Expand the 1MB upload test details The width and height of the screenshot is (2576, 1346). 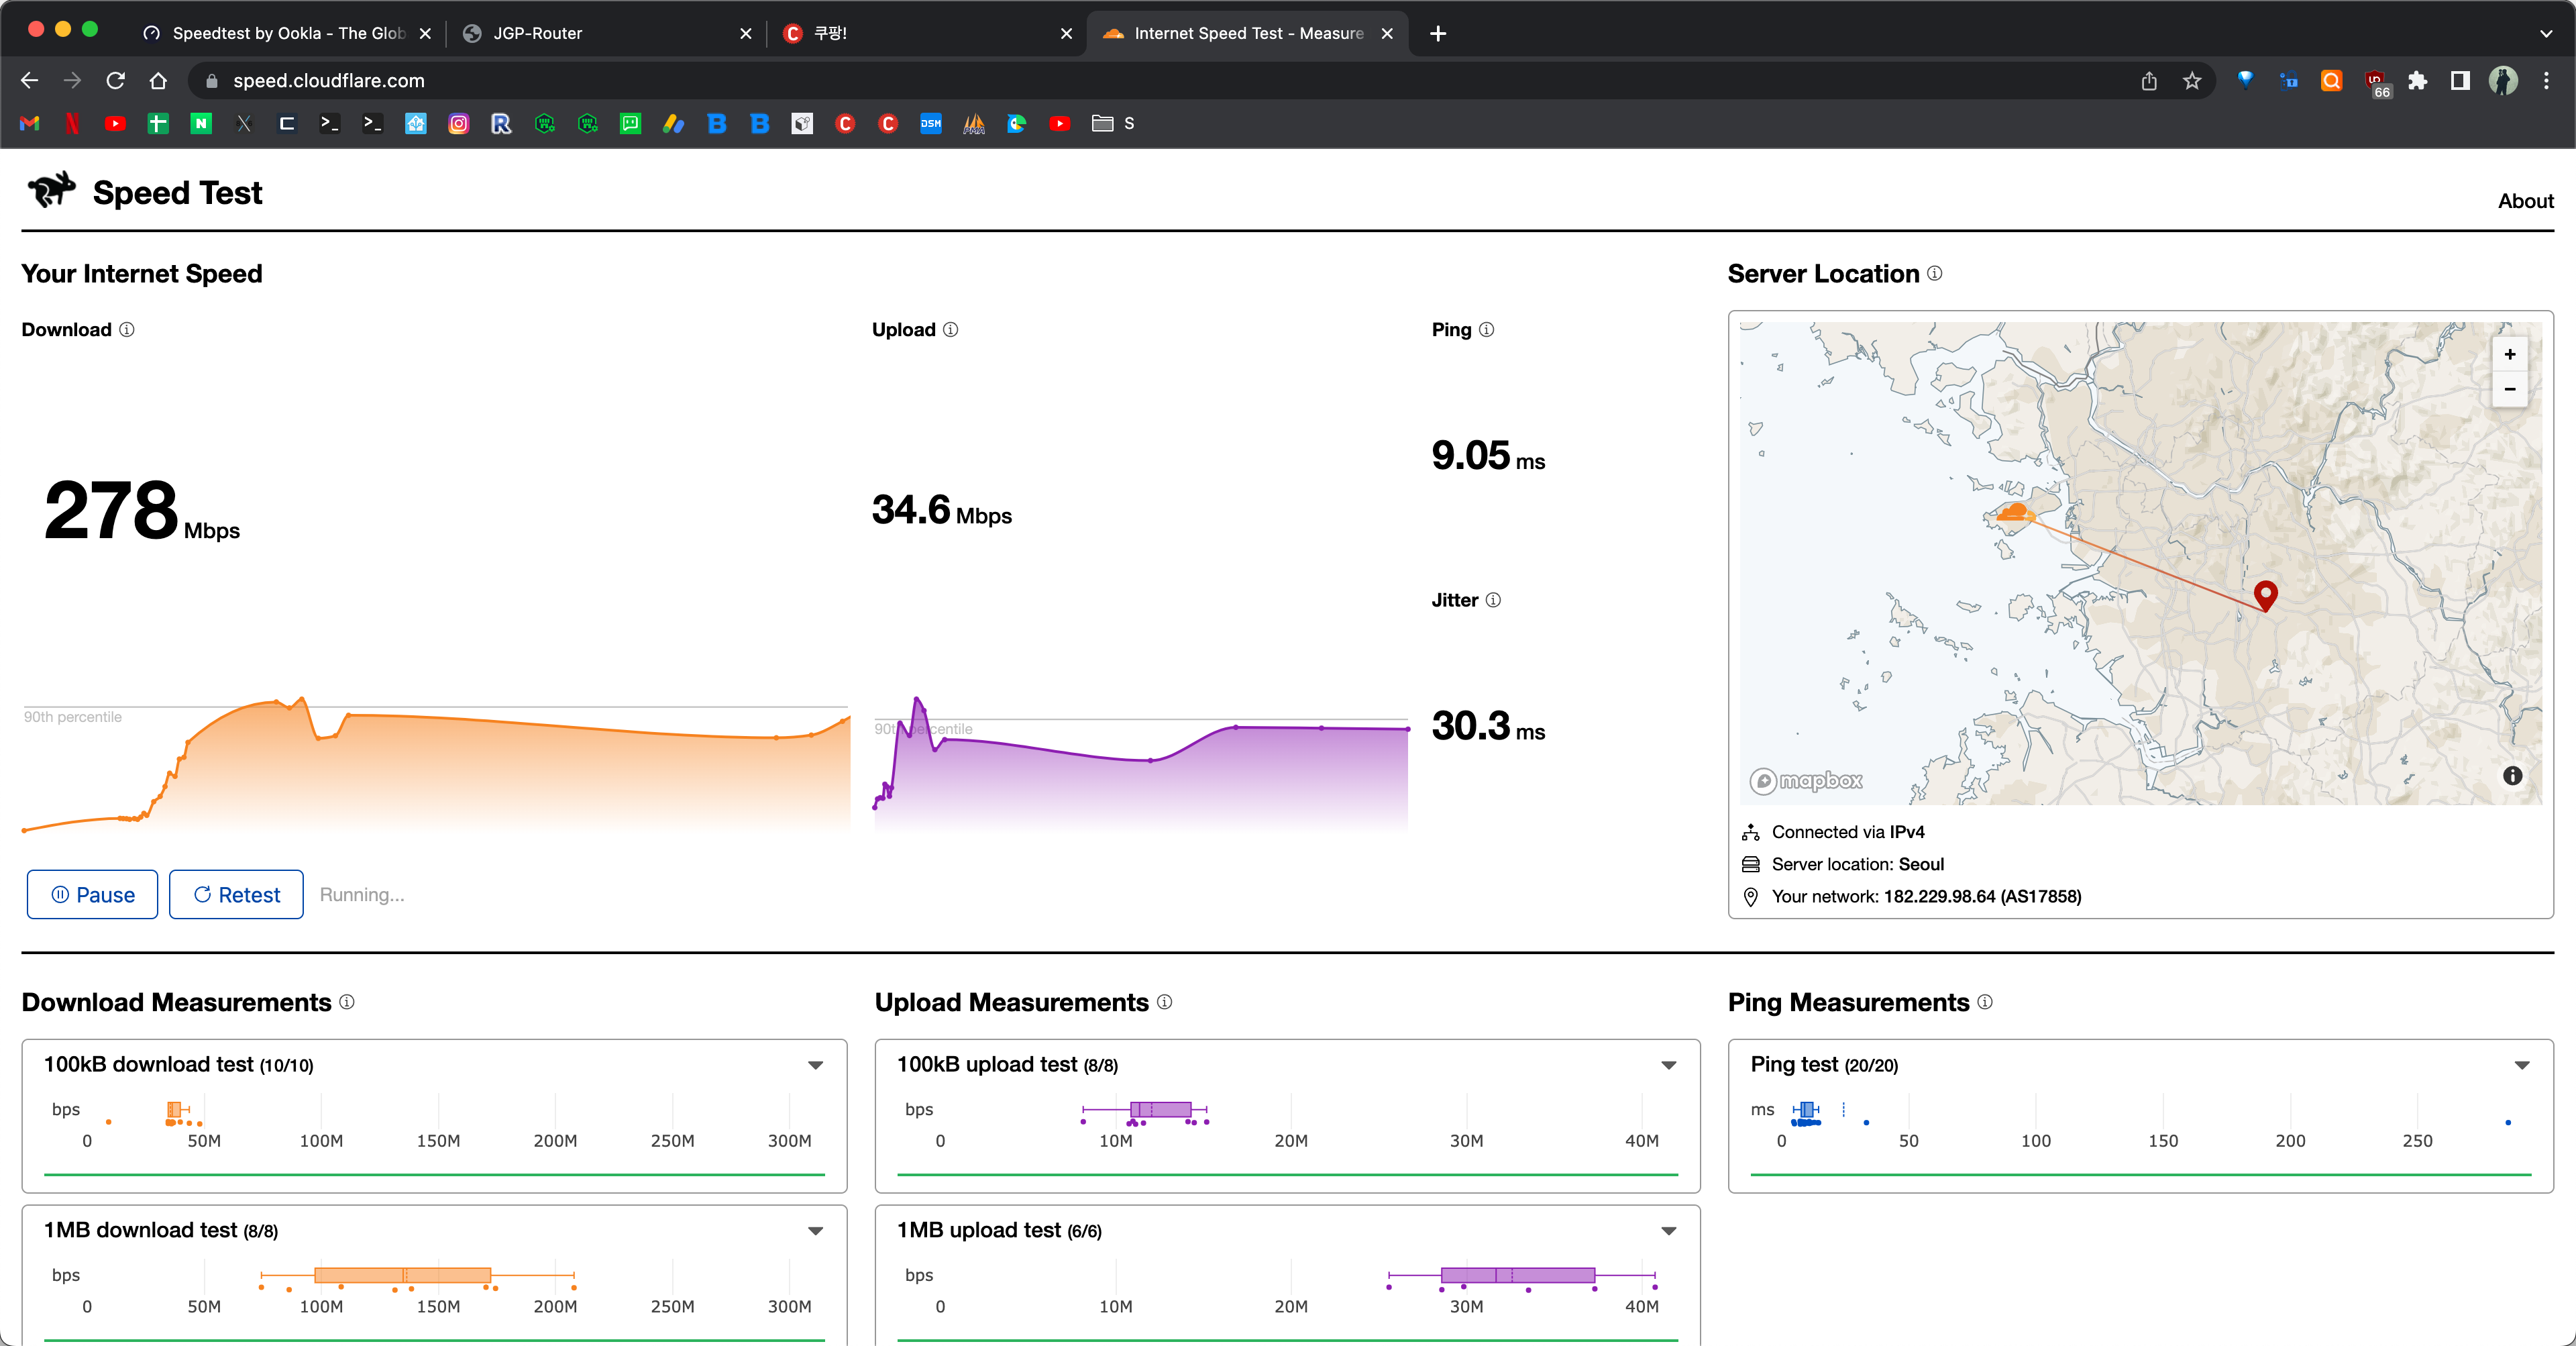[x=1668, y=1231]
